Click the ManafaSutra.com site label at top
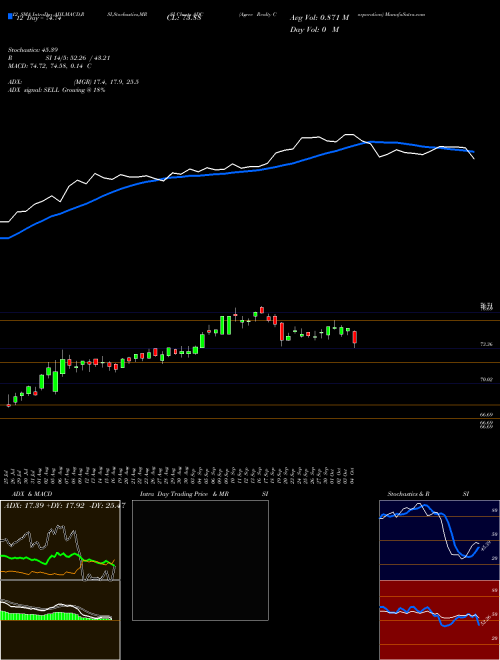 pos(406,14)
